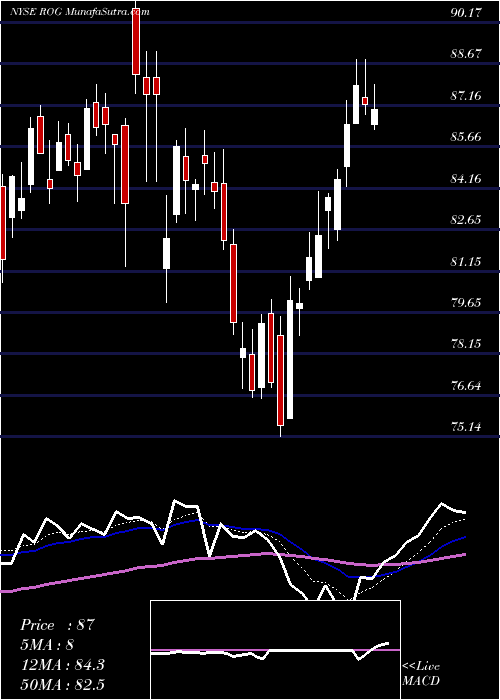This screenshot has height=700, width=500.
Task: Click the 5MA value readout
Action: pyautogui.click(x=47, y=645)
